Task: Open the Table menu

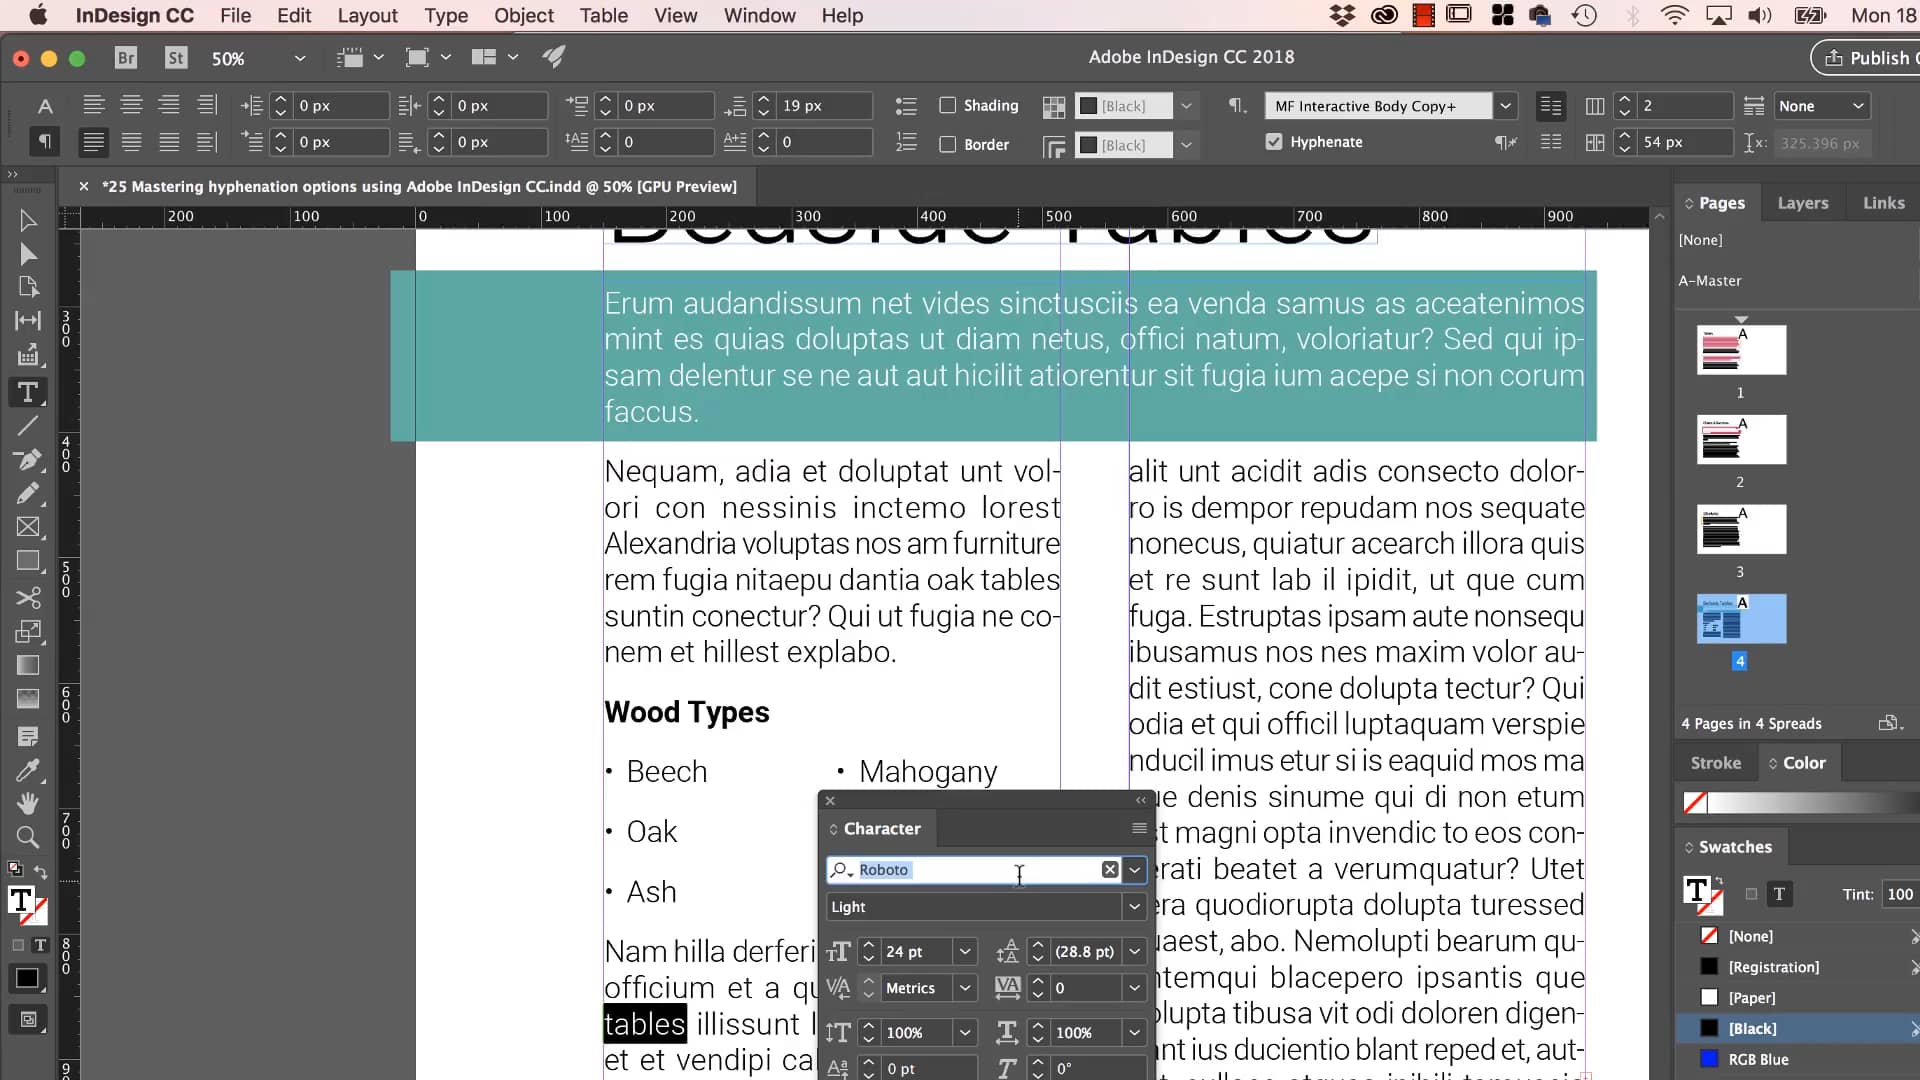Action: tap(604, 15)
